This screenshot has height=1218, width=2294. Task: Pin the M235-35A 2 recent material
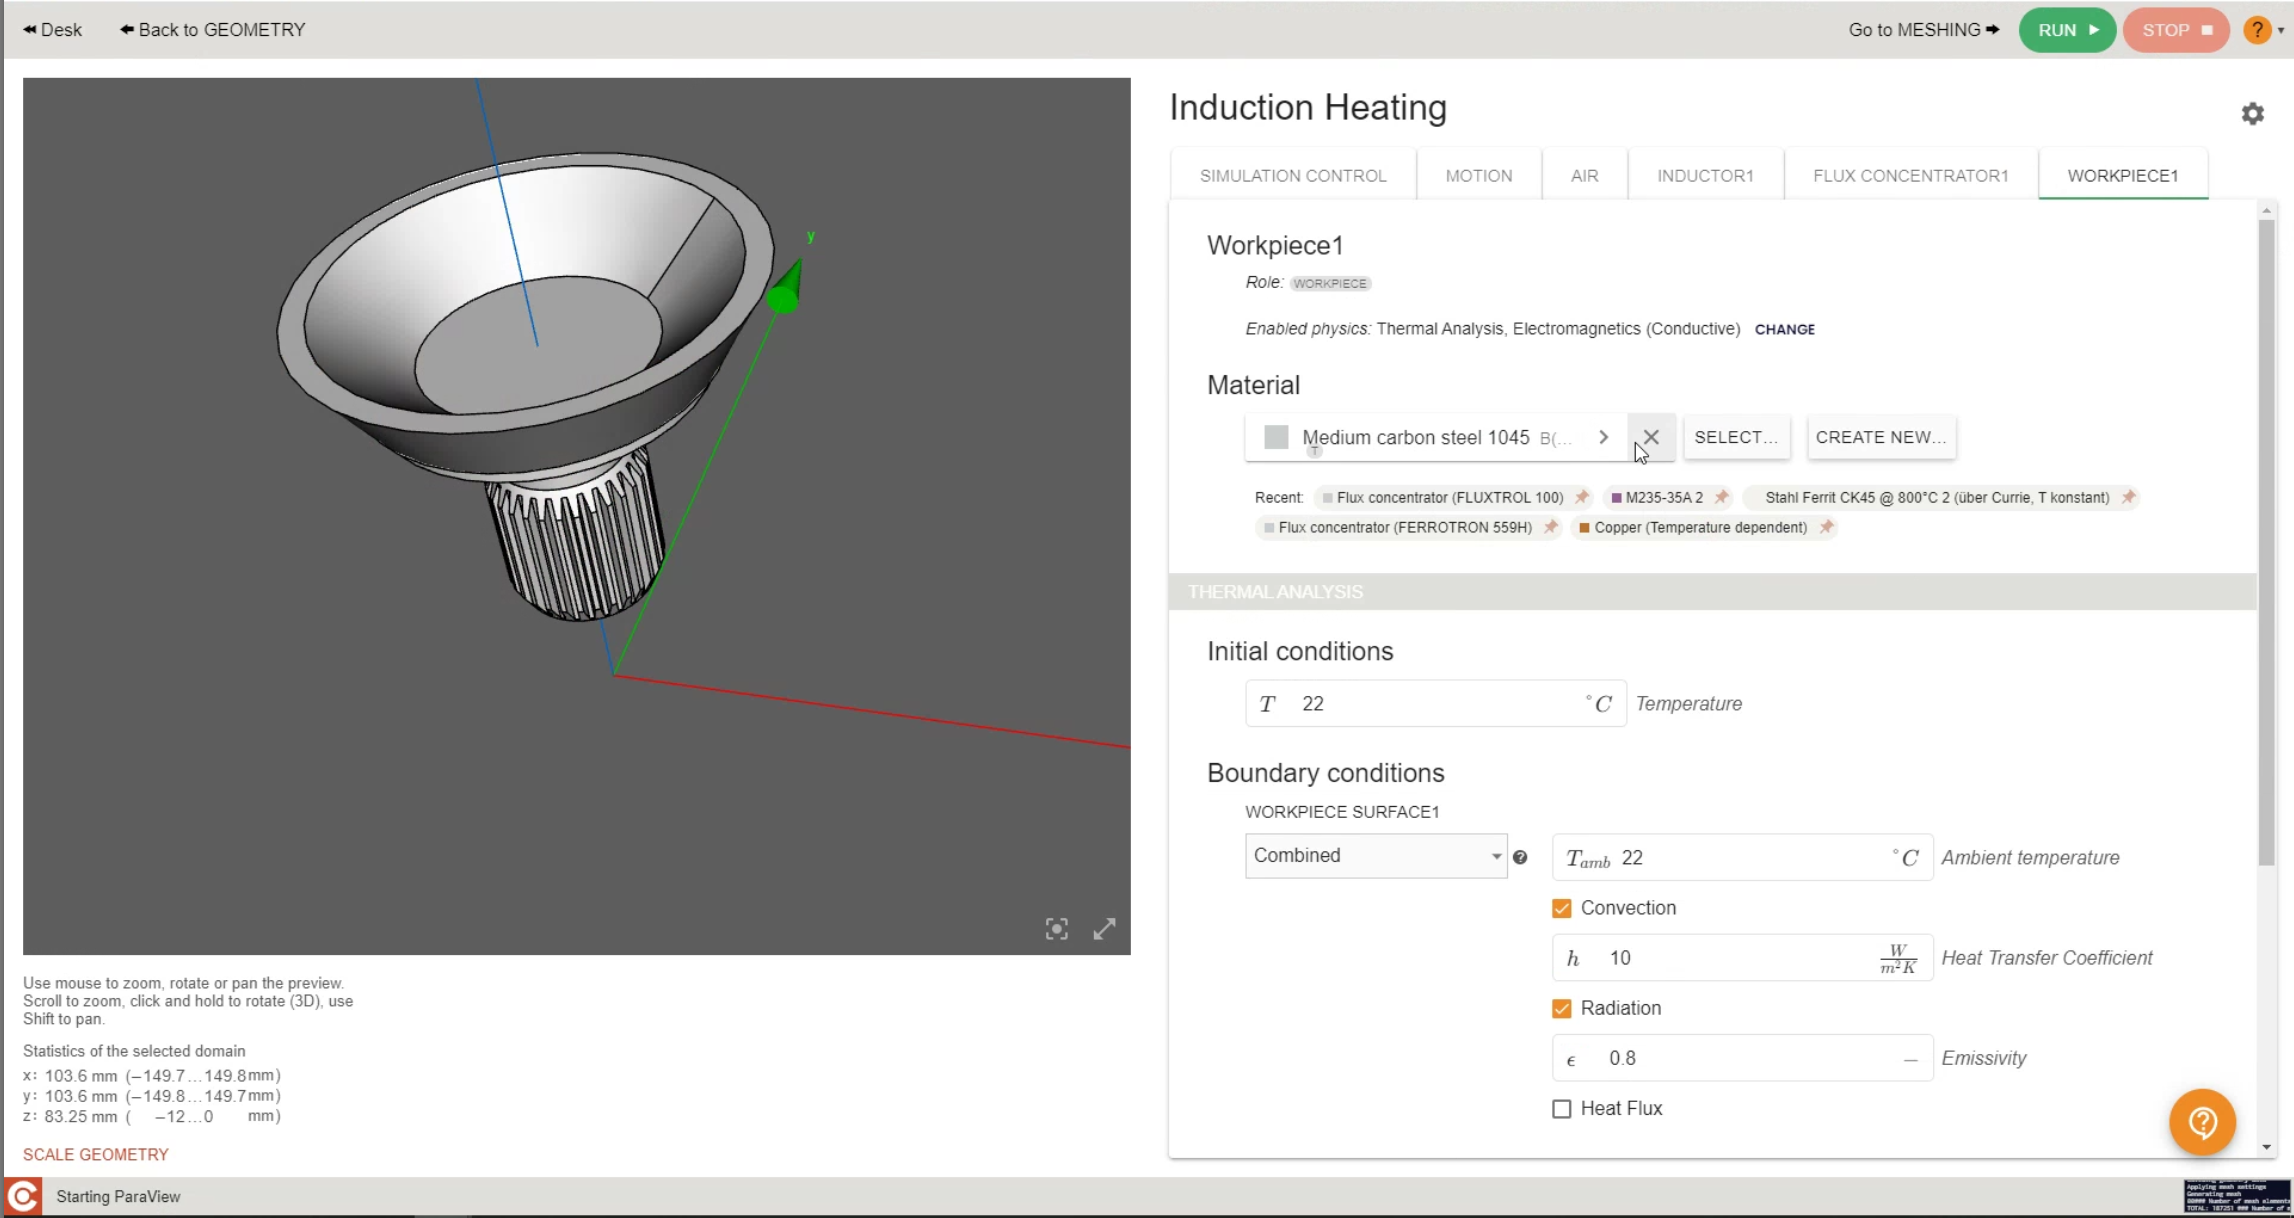point(1721,497)
